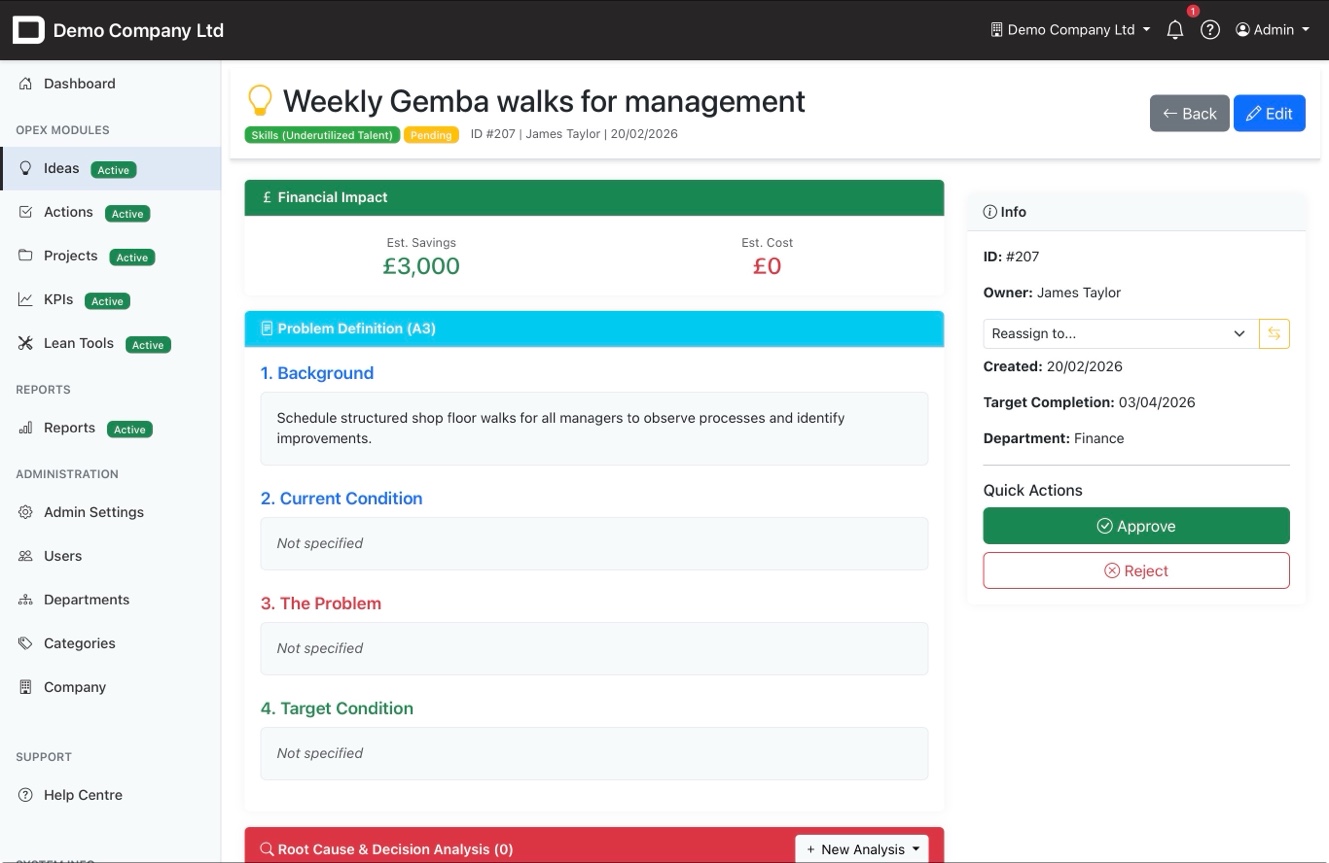
Task: Open the Help Centre link
Action: click(83, 795)
